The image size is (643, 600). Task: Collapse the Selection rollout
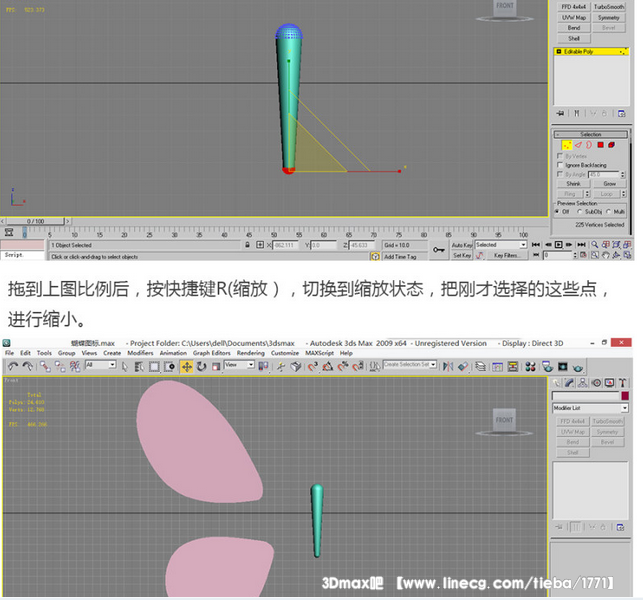(x=591, y=134)
